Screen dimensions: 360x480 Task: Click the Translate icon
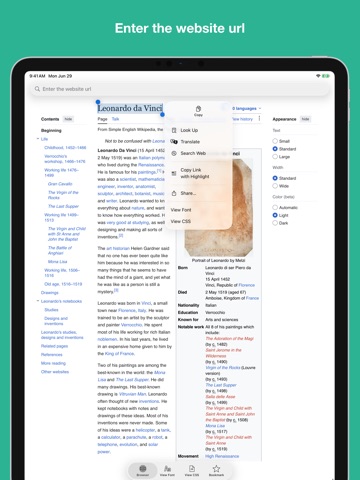tap(174, 142)
